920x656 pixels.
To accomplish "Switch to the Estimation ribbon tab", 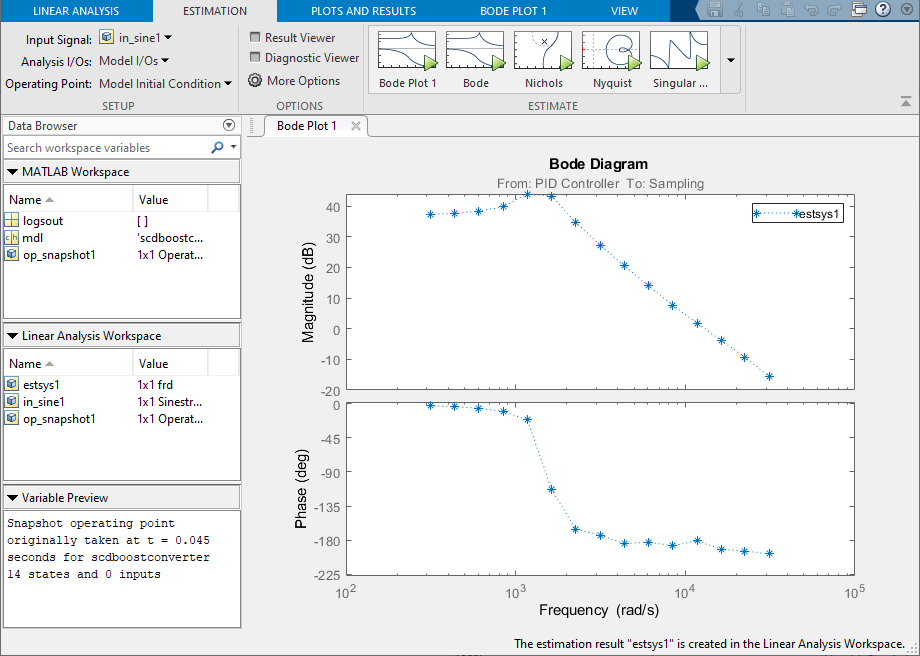I will point(215,11).
